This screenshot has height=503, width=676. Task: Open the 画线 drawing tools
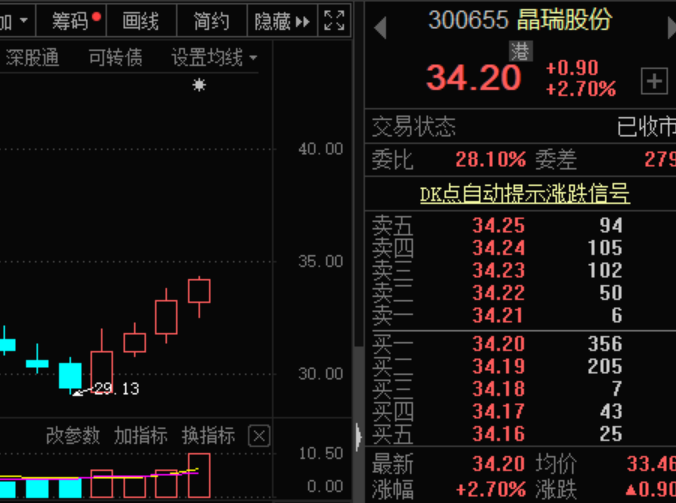[140, 20]
